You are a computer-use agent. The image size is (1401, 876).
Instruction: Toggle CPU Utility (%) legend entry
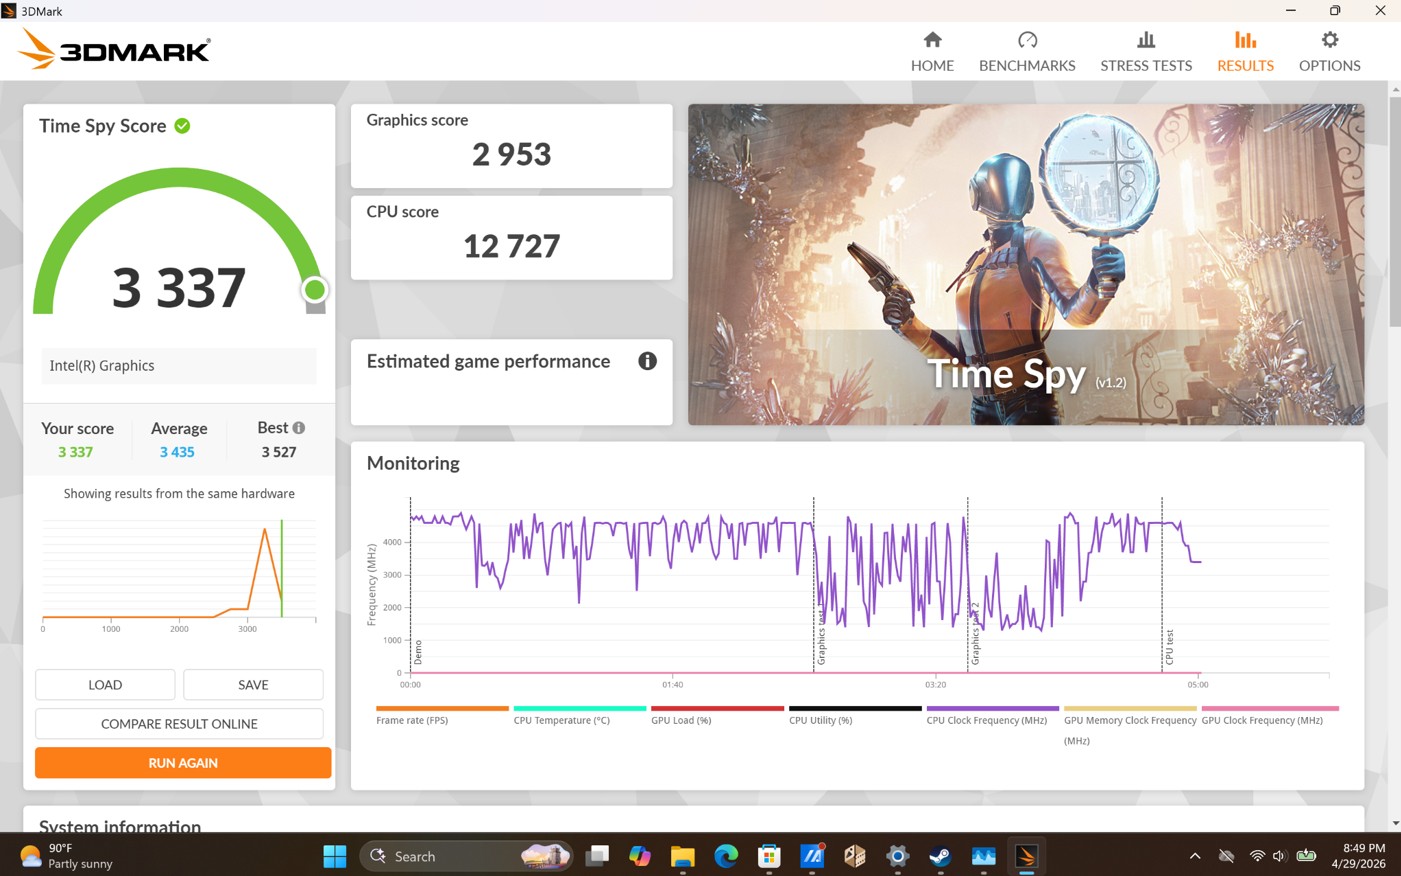[855, 714]
